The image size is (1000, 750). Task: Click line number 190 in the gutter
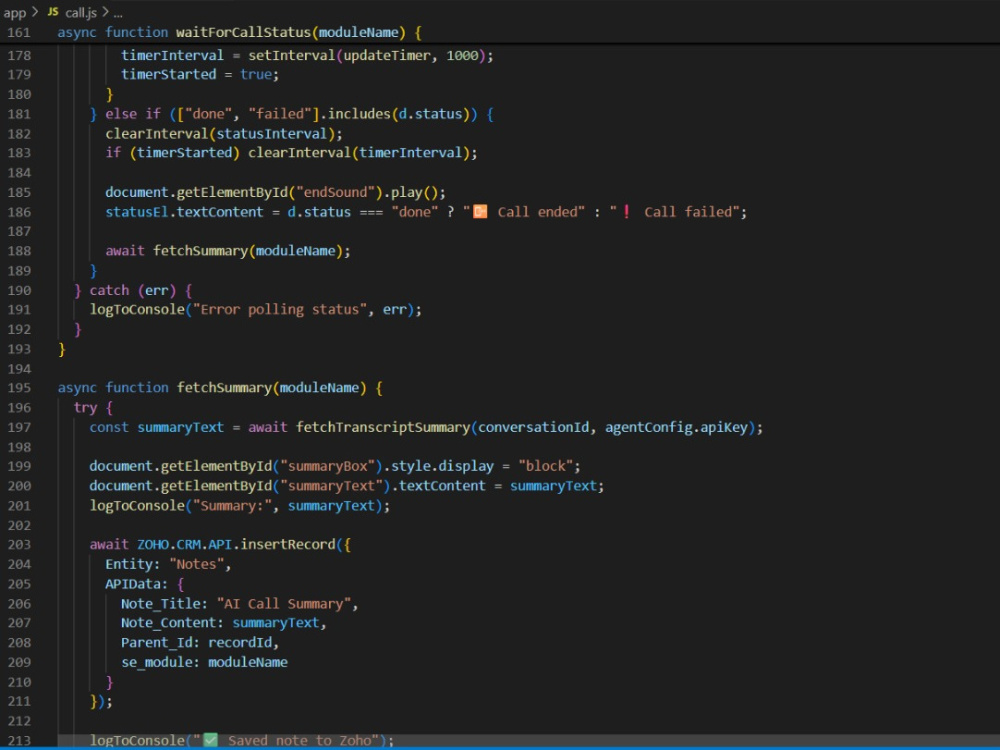point(19,290)
